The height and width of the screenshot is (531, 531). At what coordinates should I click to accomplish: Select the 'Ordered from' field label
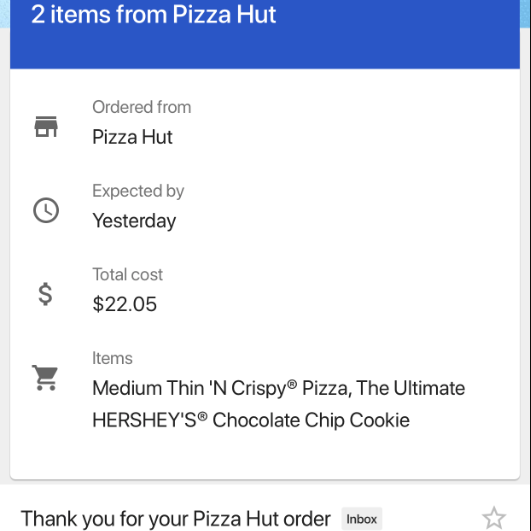142,107
